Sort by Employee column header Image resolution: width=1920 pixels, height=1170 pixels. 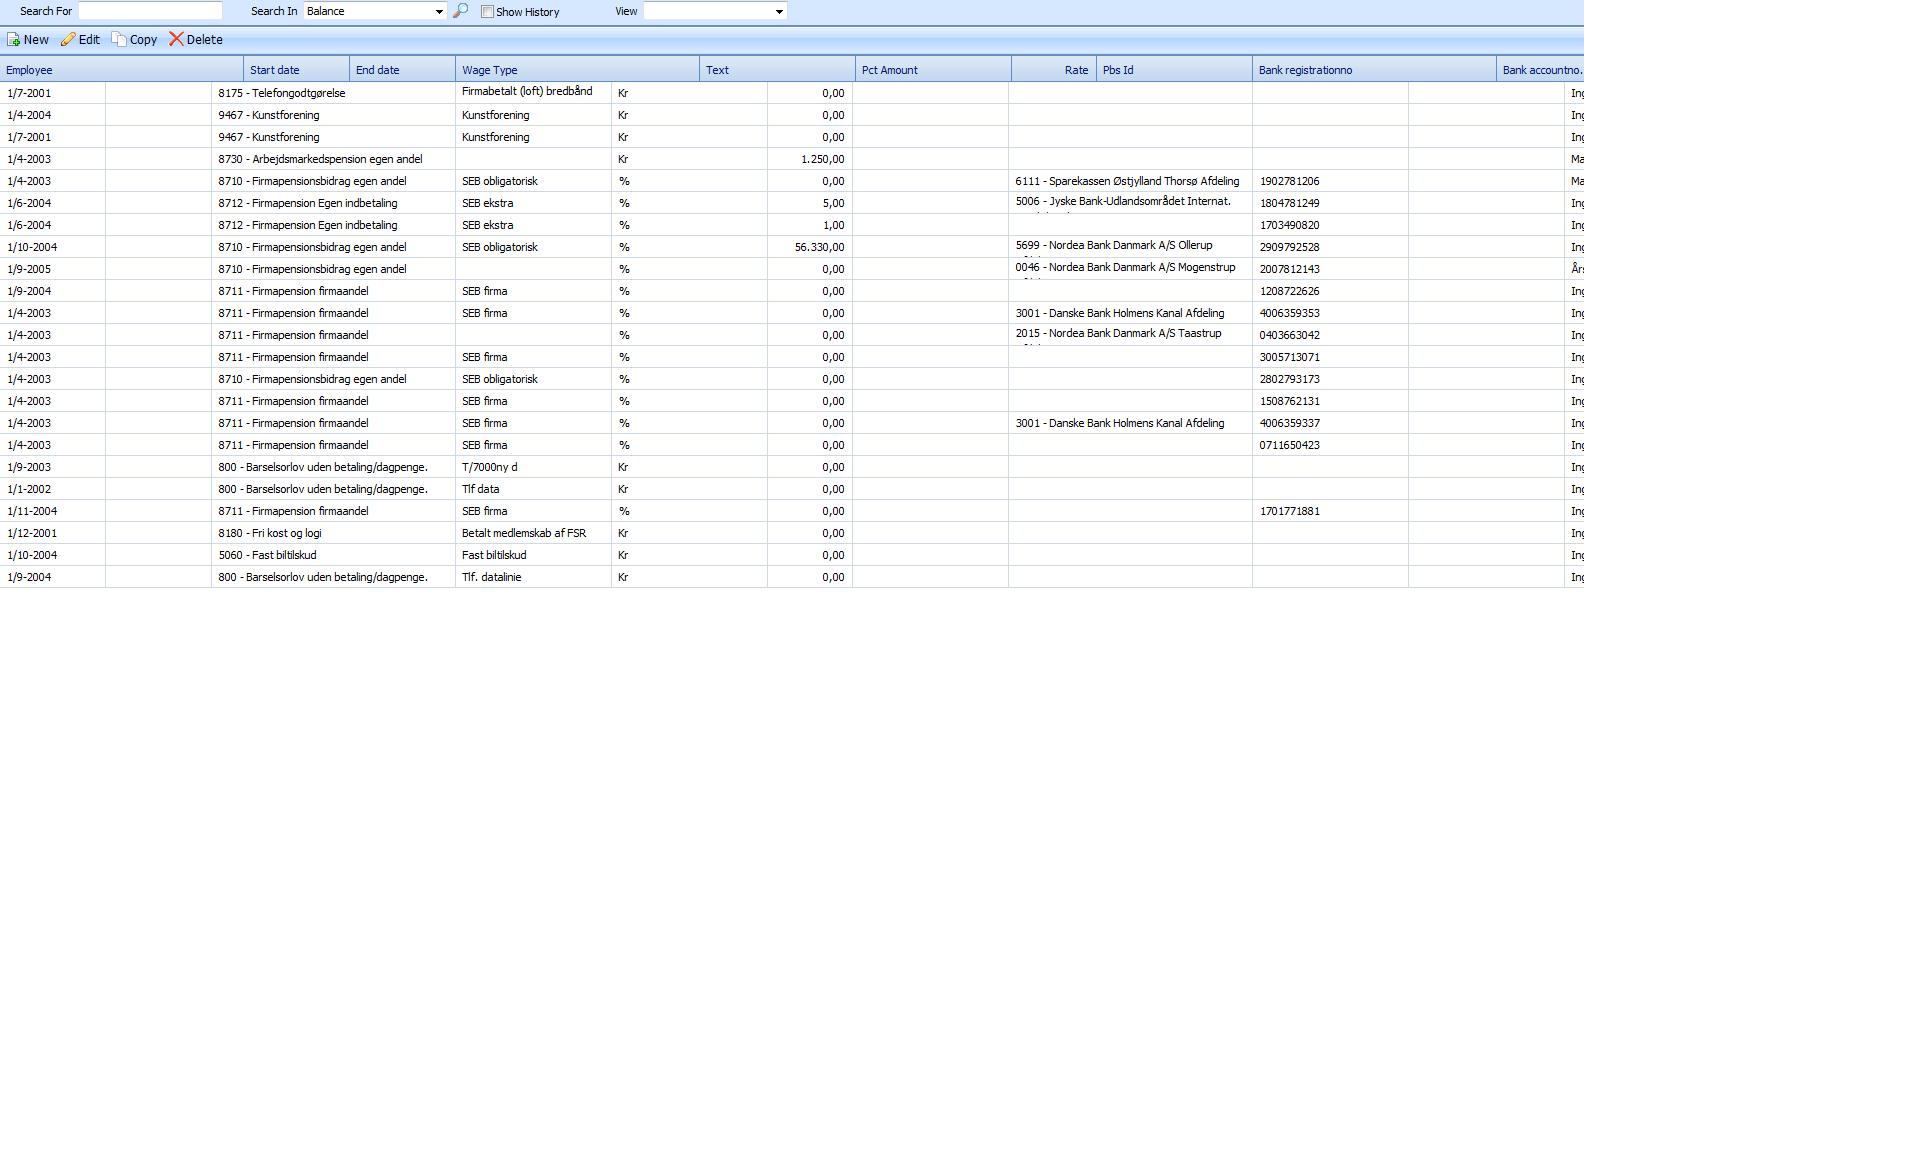click(x=30, y=70)
